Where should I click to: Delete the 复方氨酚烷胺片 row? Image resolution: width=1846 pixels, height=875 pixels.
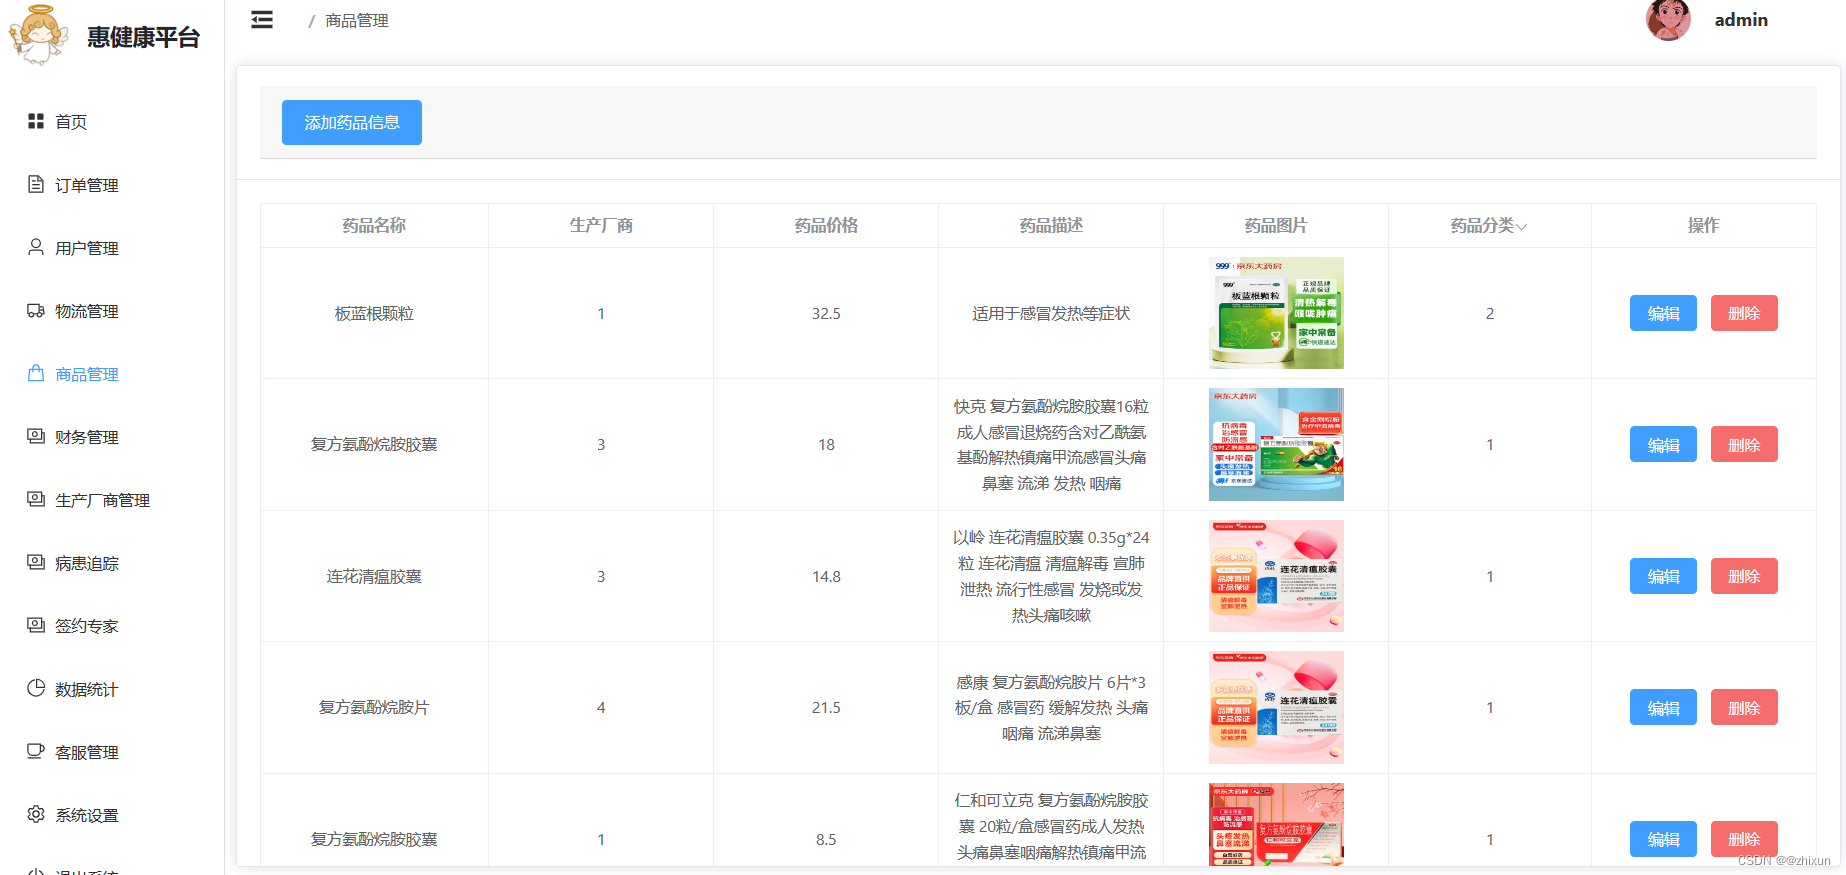point(1744,707)
